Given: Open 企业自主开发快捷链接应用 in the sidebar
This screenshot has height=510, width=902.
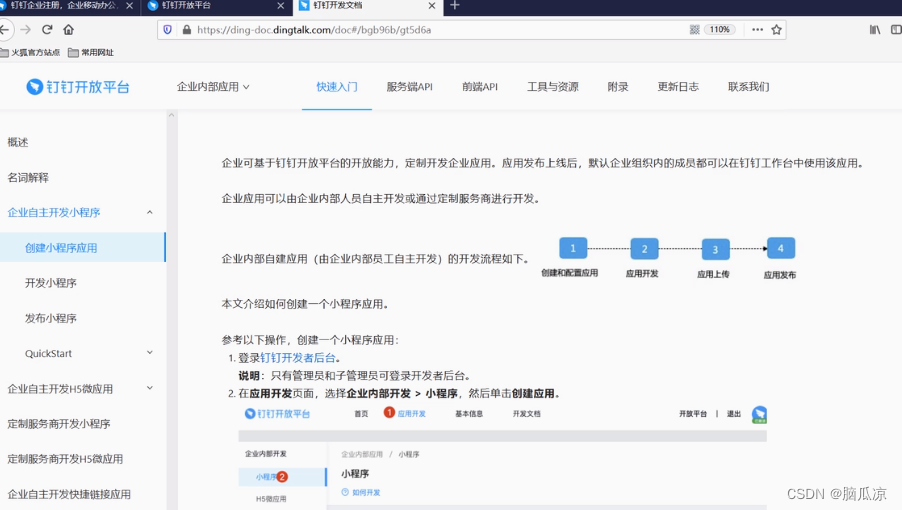Looking at the screenshot, I should (x=69, y=494).
